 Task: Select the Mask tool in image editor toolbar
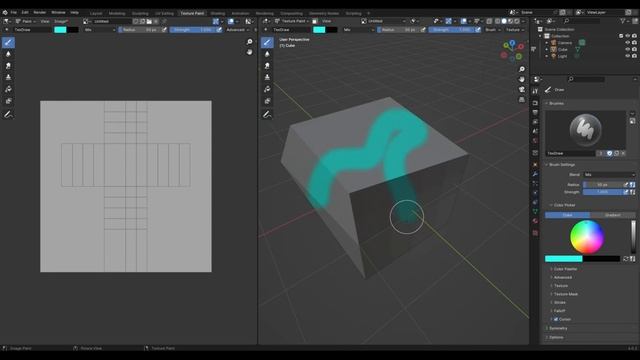coord(8,101)
